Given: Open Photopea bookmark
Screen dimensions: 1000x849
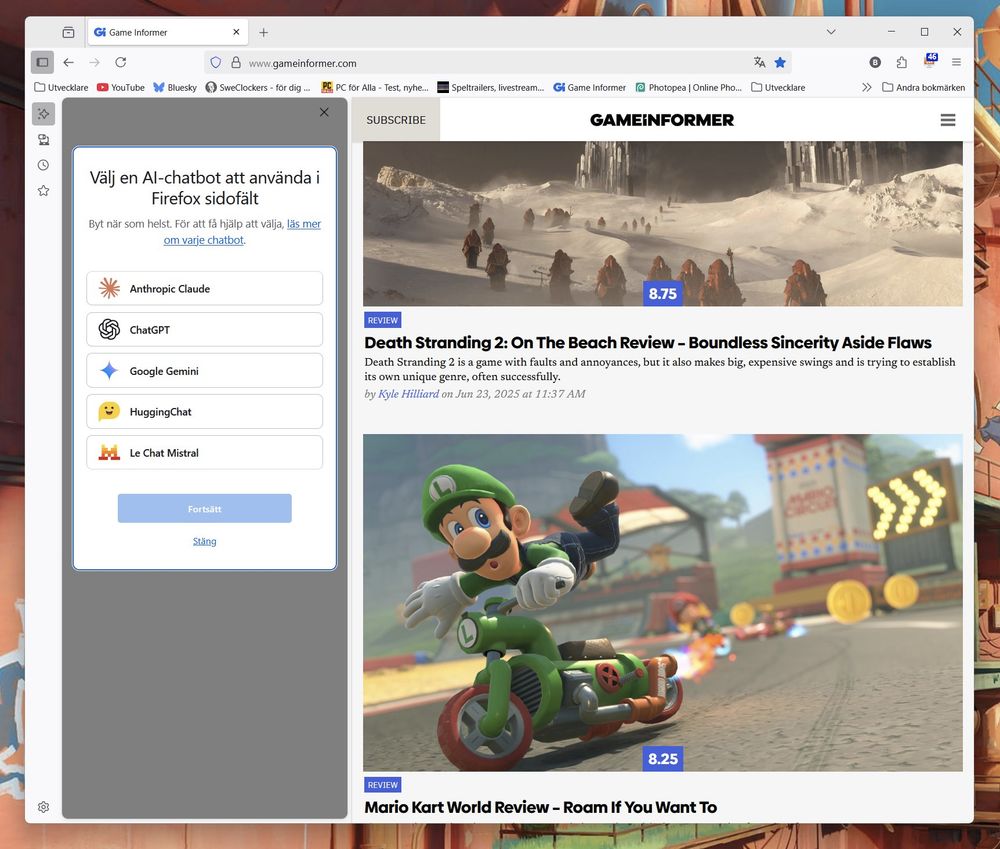Looking at the screenshot, I should click(689, 87).
